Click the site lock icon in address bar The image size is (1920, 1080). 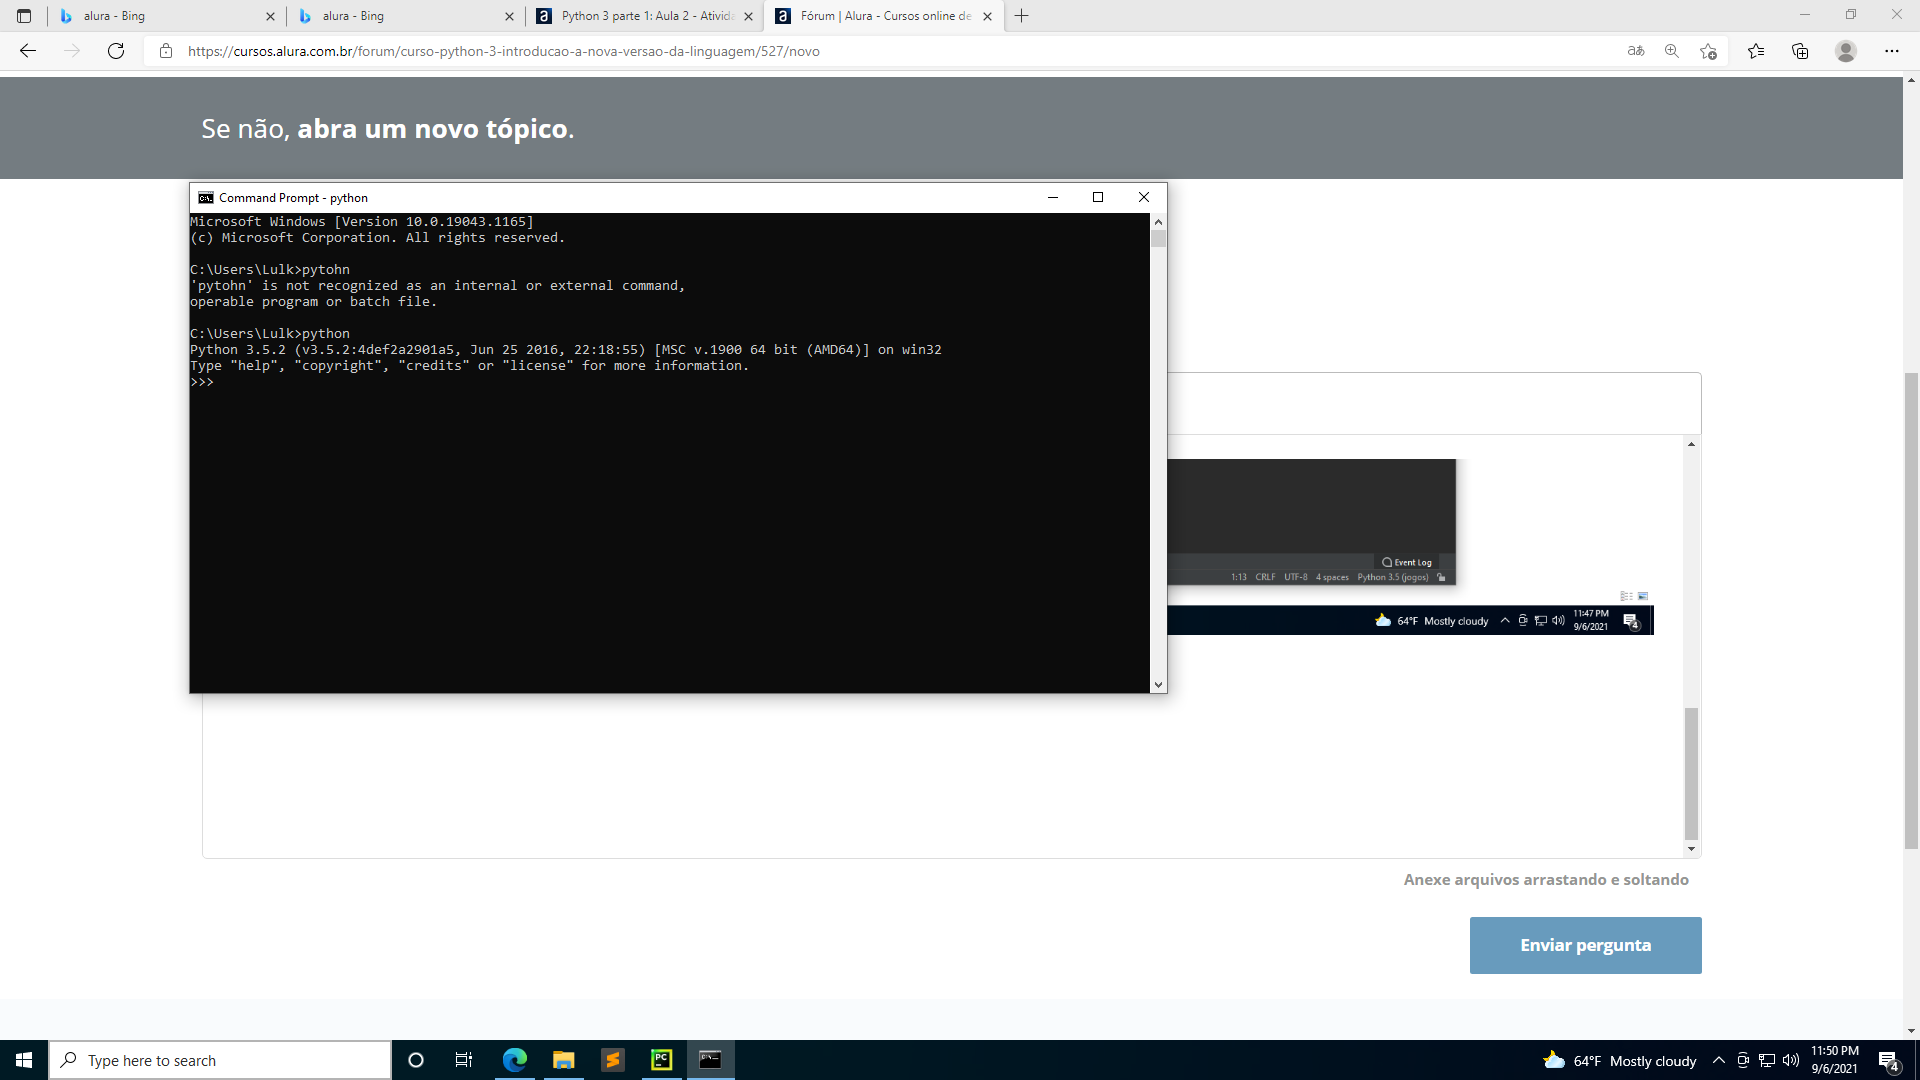coord(166,51)
